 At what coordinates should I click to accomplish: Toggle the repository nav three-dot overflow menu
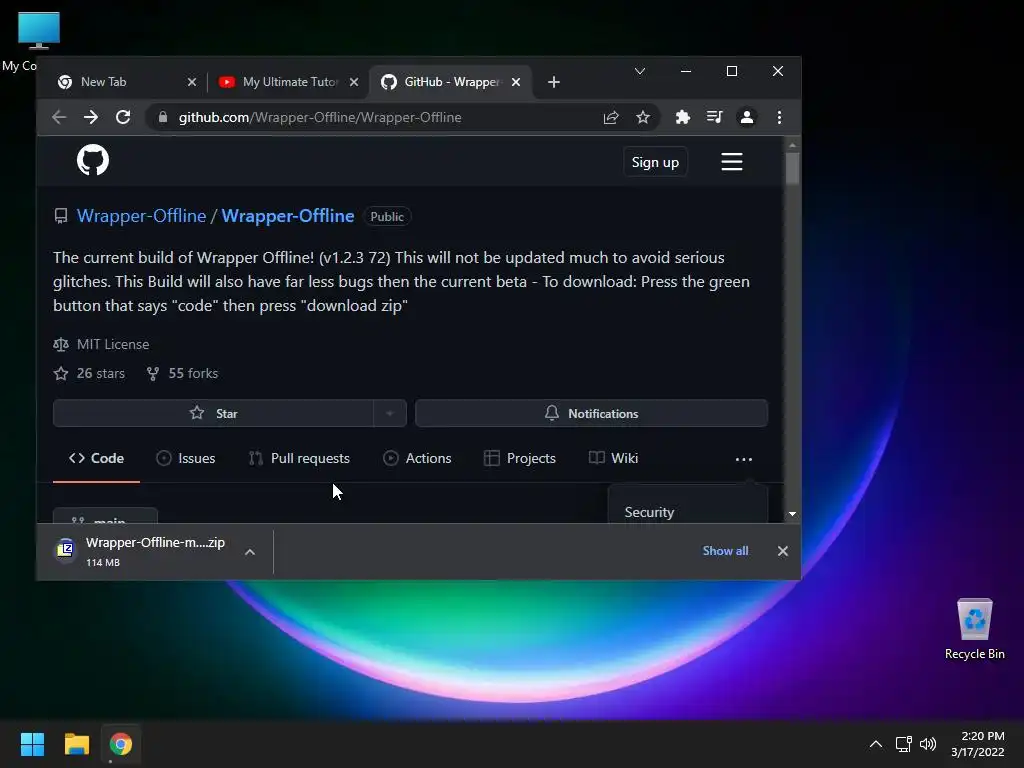point(743,459)
